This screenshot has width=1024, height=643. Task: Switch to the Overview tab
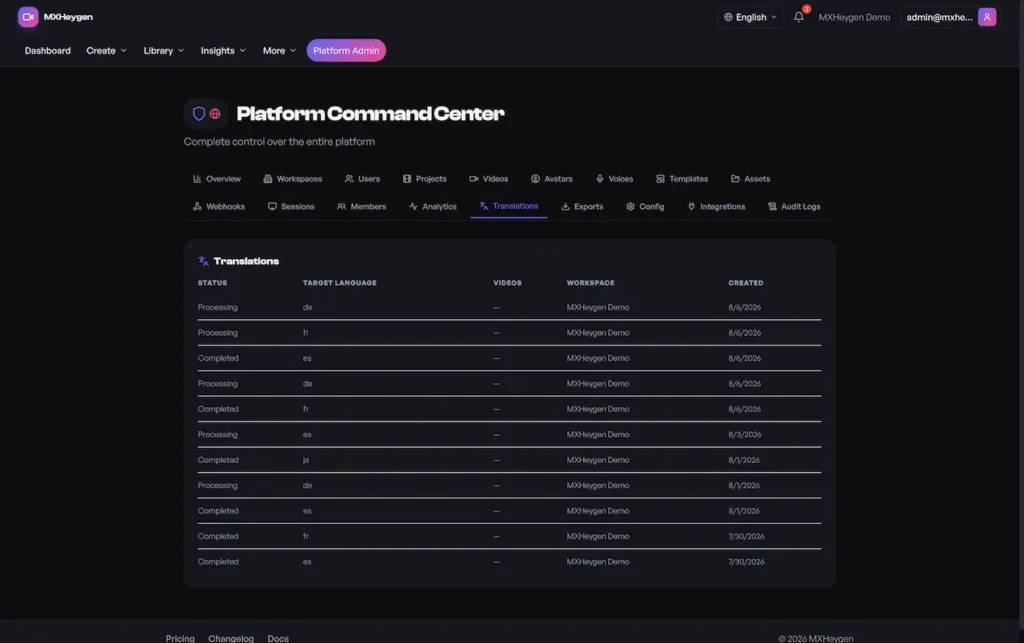pyautogui.click(x=217, y=179)
